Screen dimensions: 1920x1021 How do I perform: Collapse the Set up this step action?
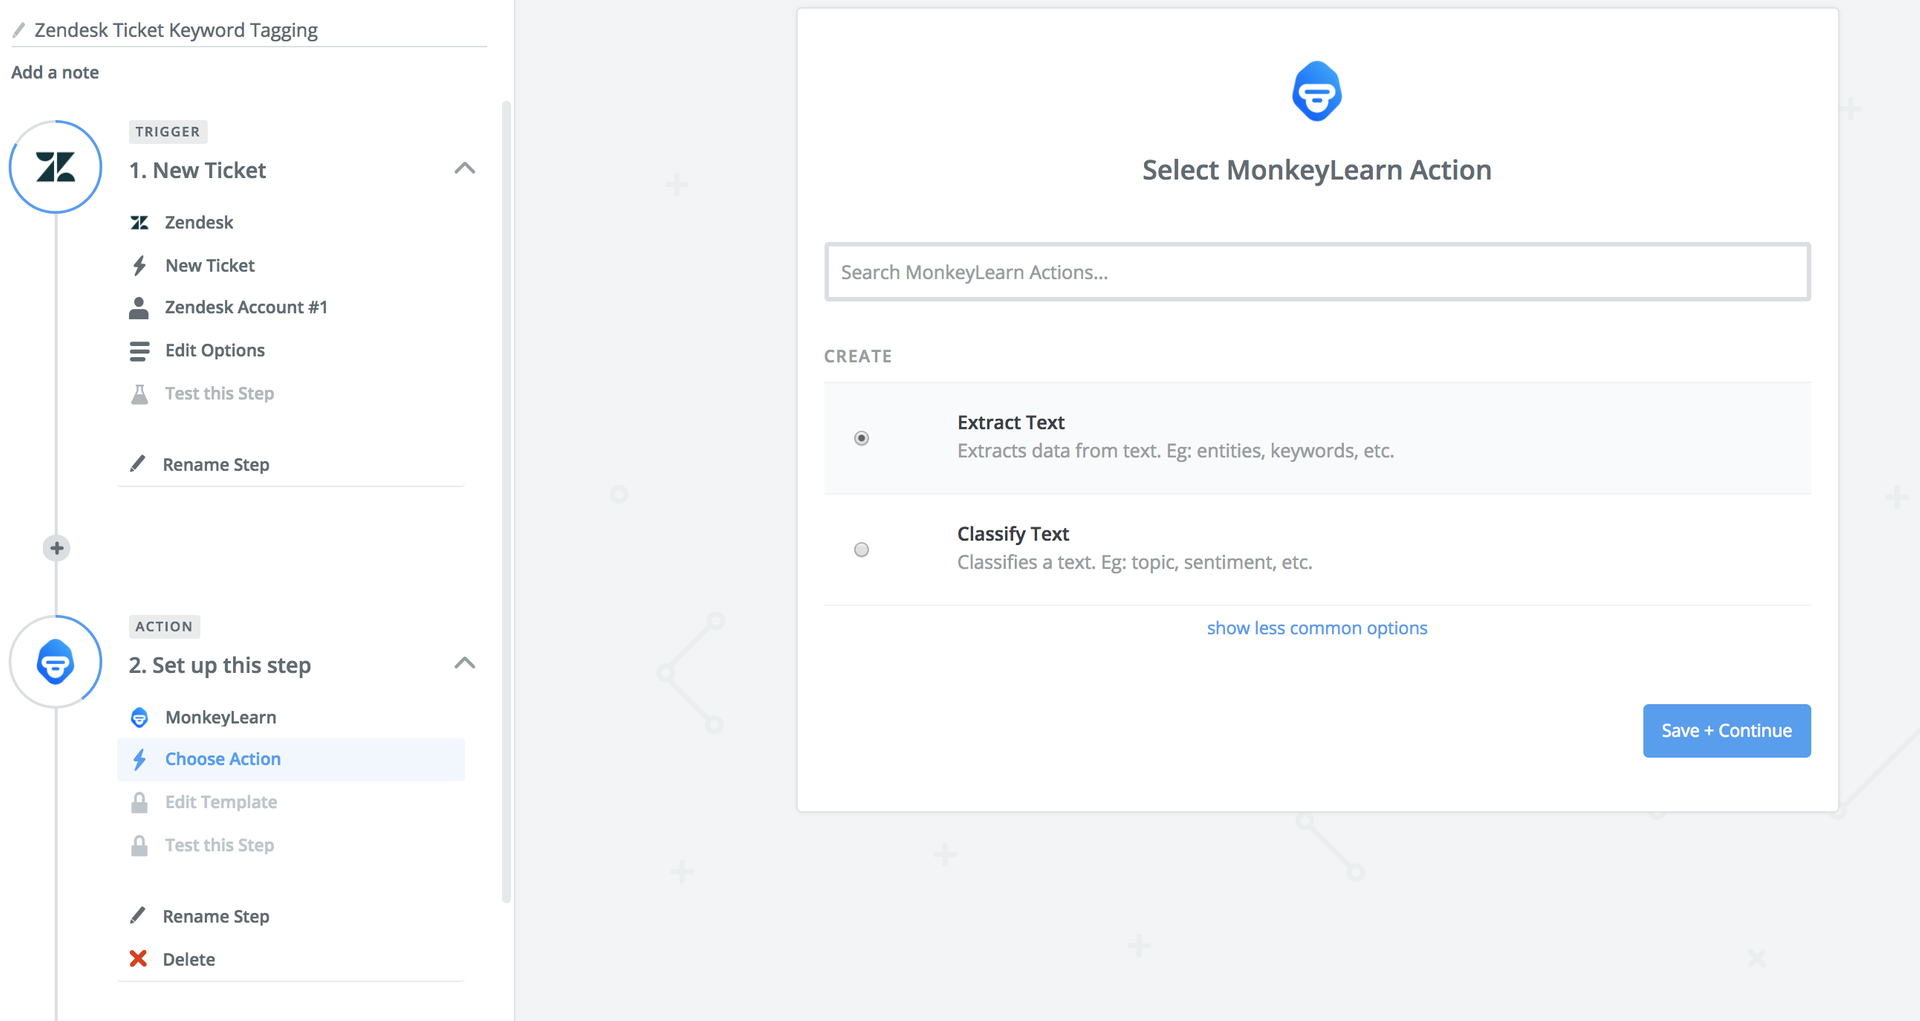coord(465,663)
